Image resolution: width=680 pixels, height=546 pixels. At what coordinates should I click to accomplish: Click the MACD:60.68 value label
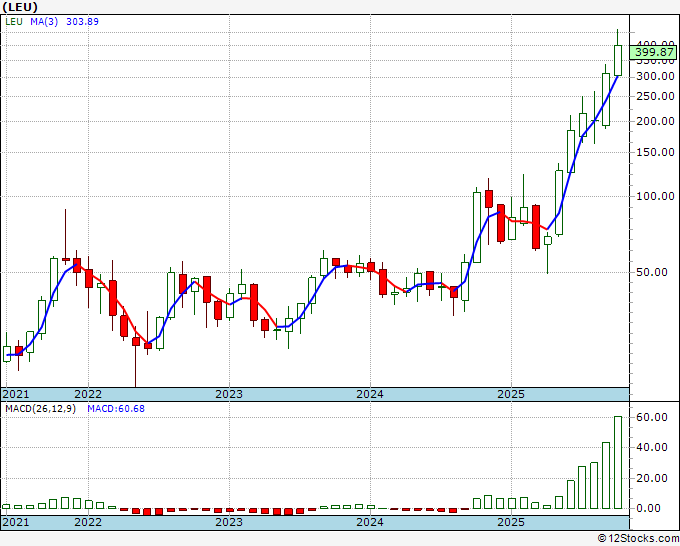click(x=116, y=409)
